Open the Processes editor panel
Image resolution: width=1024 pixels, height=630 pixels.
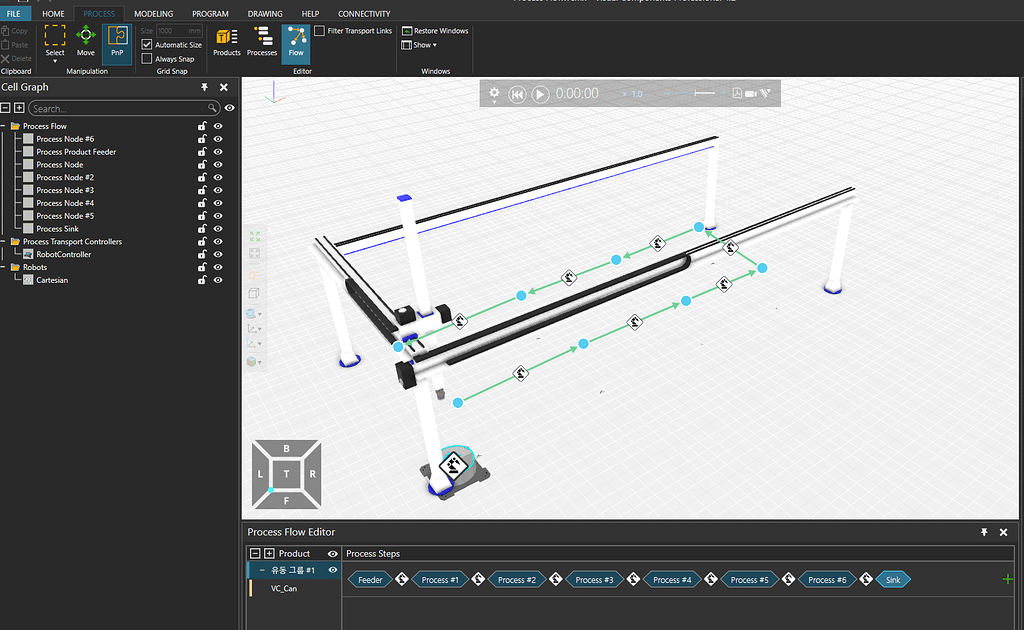click(x=261, y=42)
